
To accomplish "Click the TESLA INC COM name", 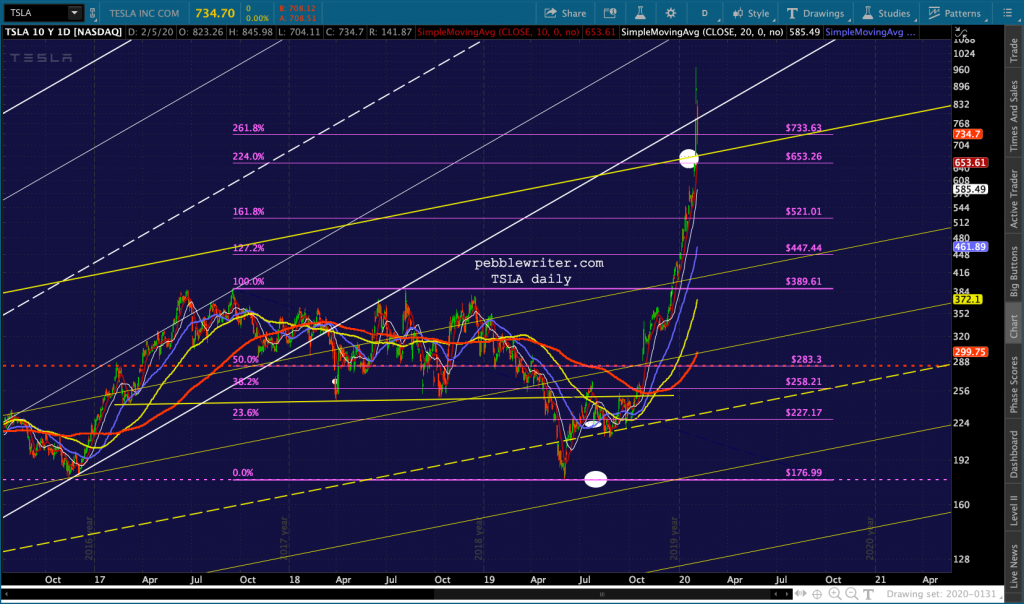I will tap(144, 13).
